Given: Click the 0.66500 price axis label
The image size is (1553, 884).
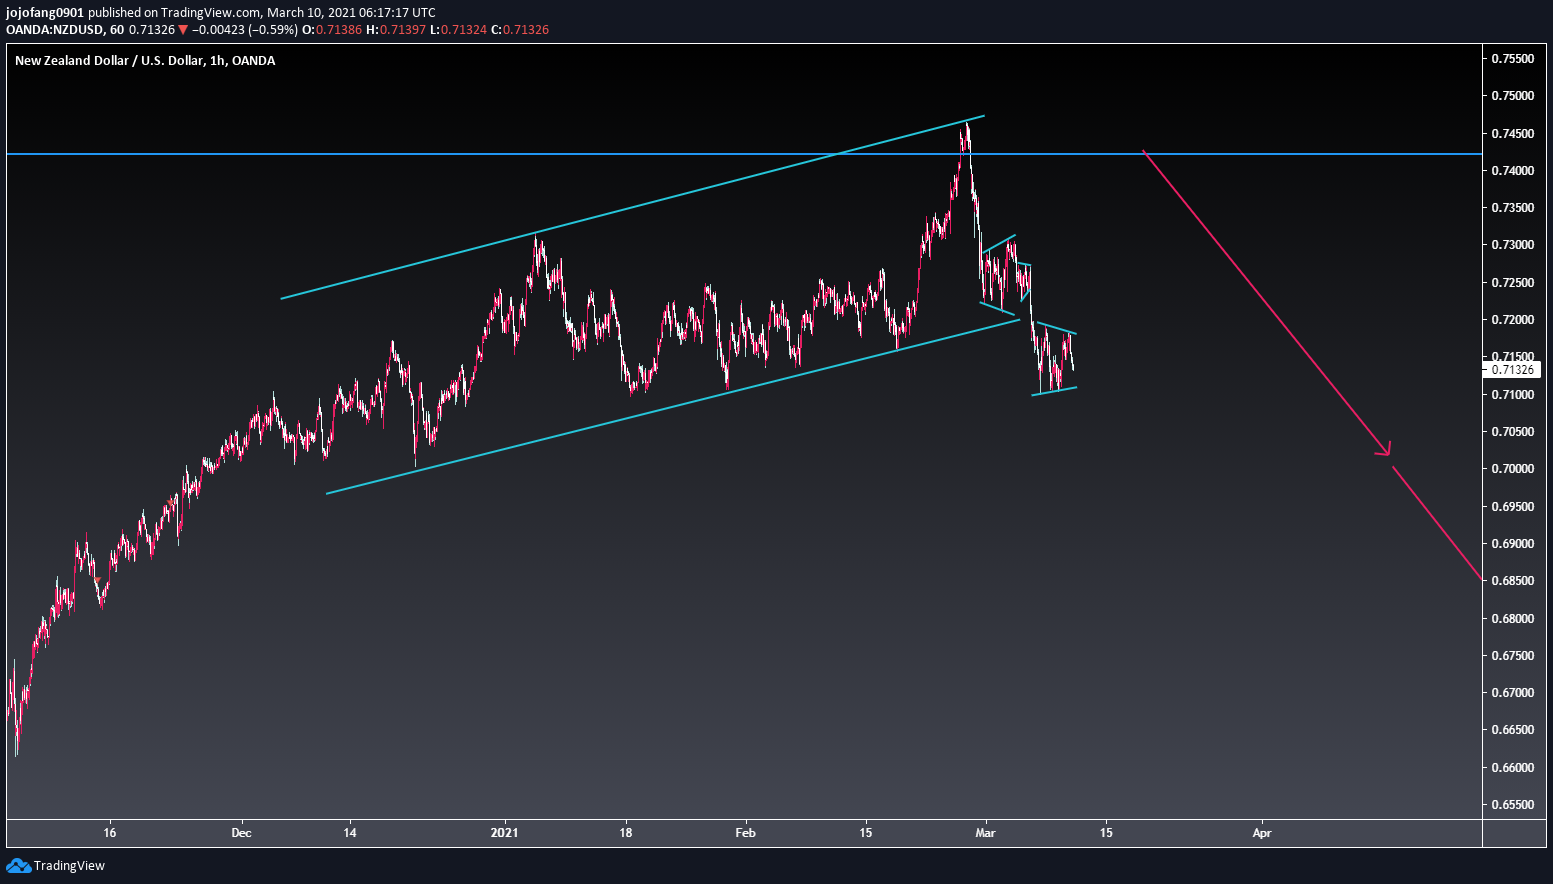Looking at the screenshot, I should (1512, 730).
